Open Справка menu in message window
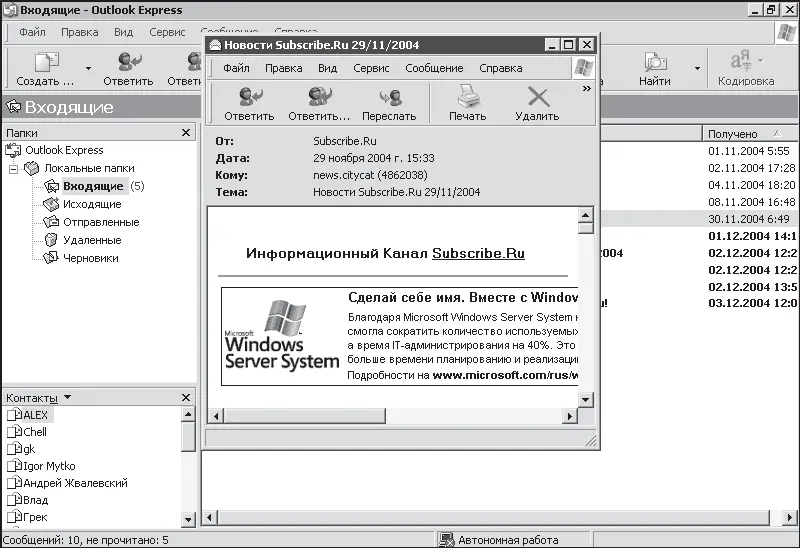The height and width of the screenshot is (548, 800). pyautogui.click(x=501, y=68)
